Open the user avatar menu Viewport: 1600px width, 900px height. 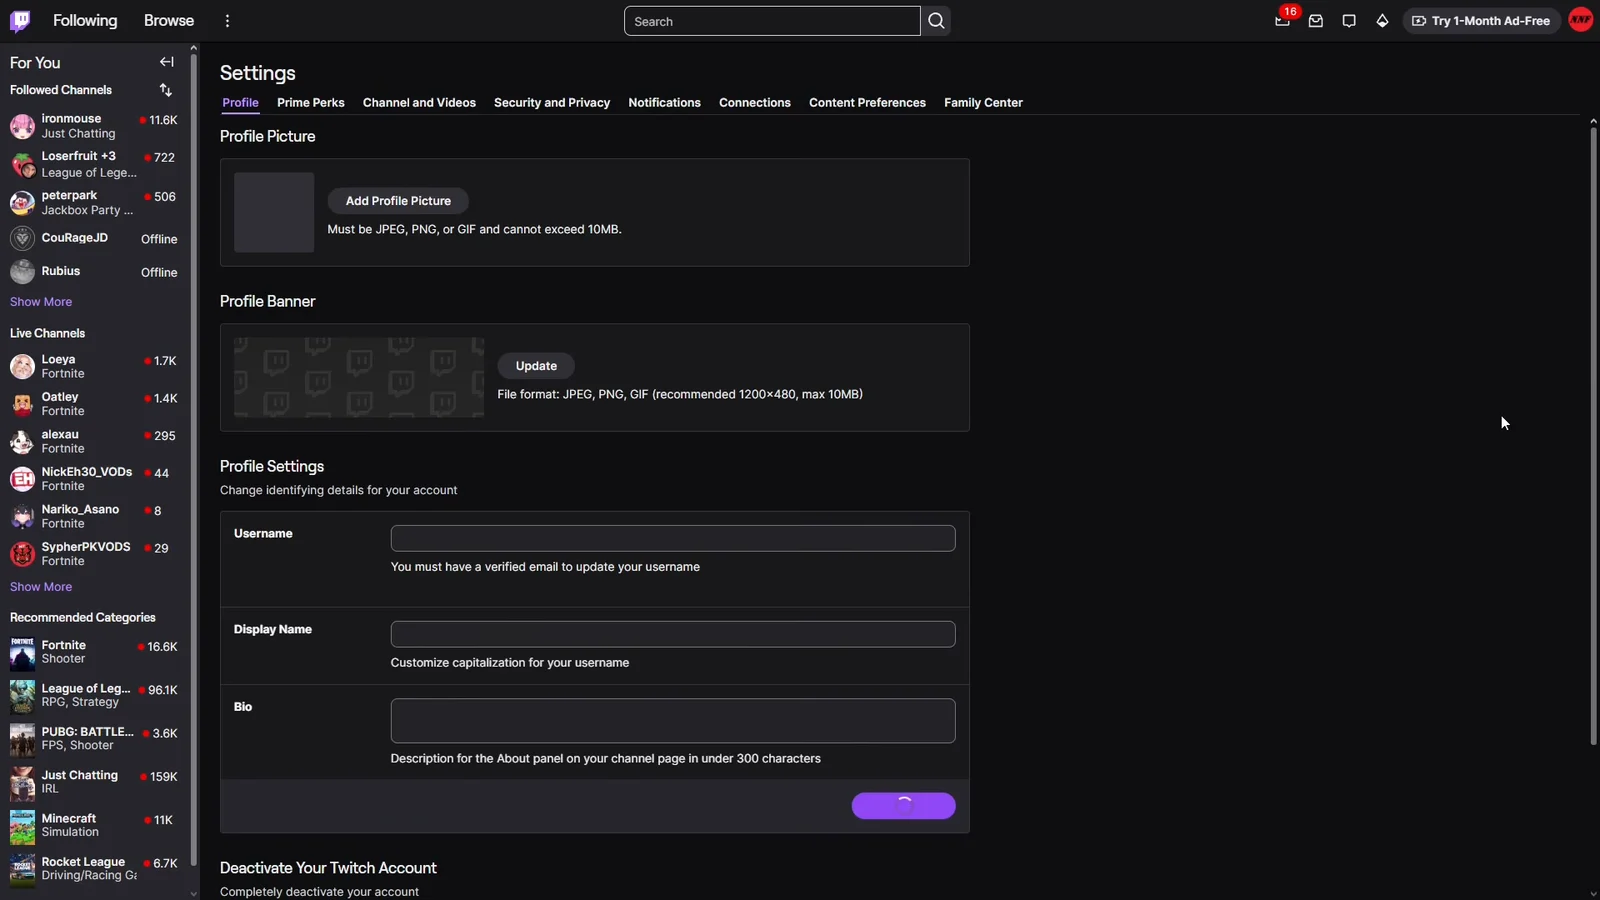1581,20
